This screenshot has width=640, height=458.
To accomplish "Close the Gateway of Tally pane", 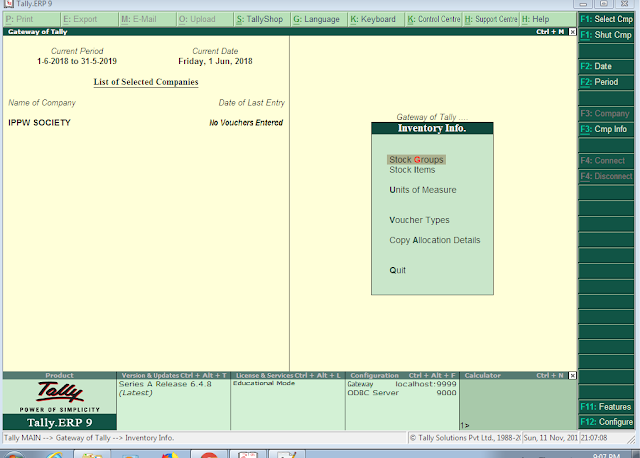I will 573,32.
